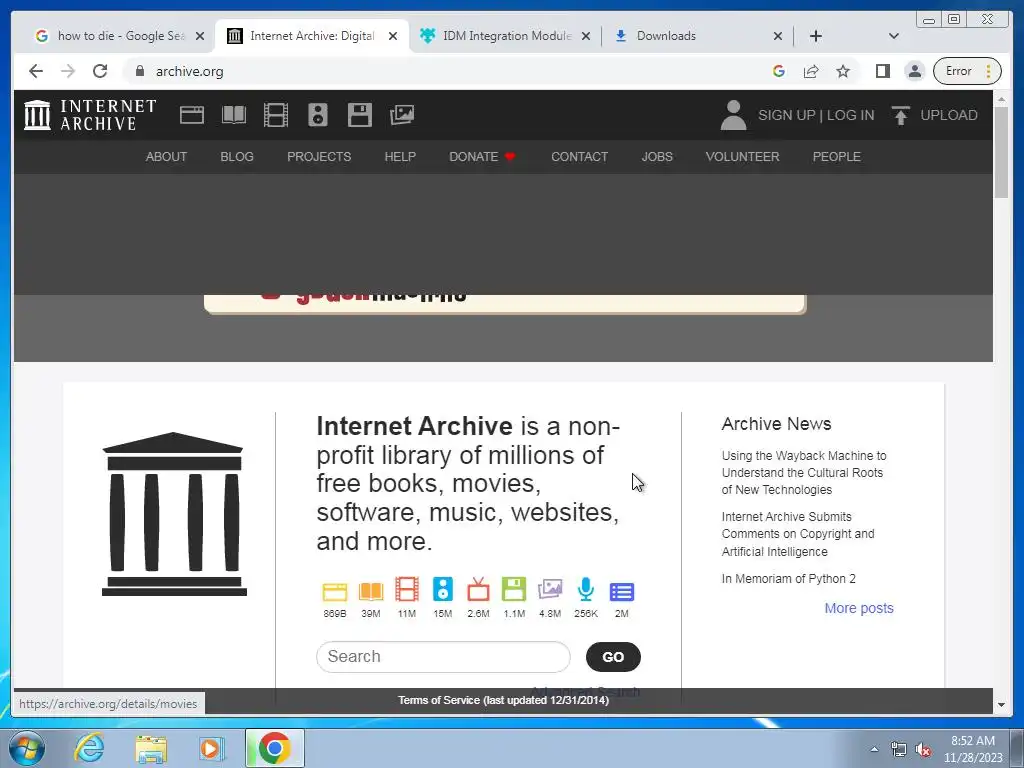Open the Texts book icon in top nav
The width and height of the screenshot is (1024, 768).
(234, 115)
